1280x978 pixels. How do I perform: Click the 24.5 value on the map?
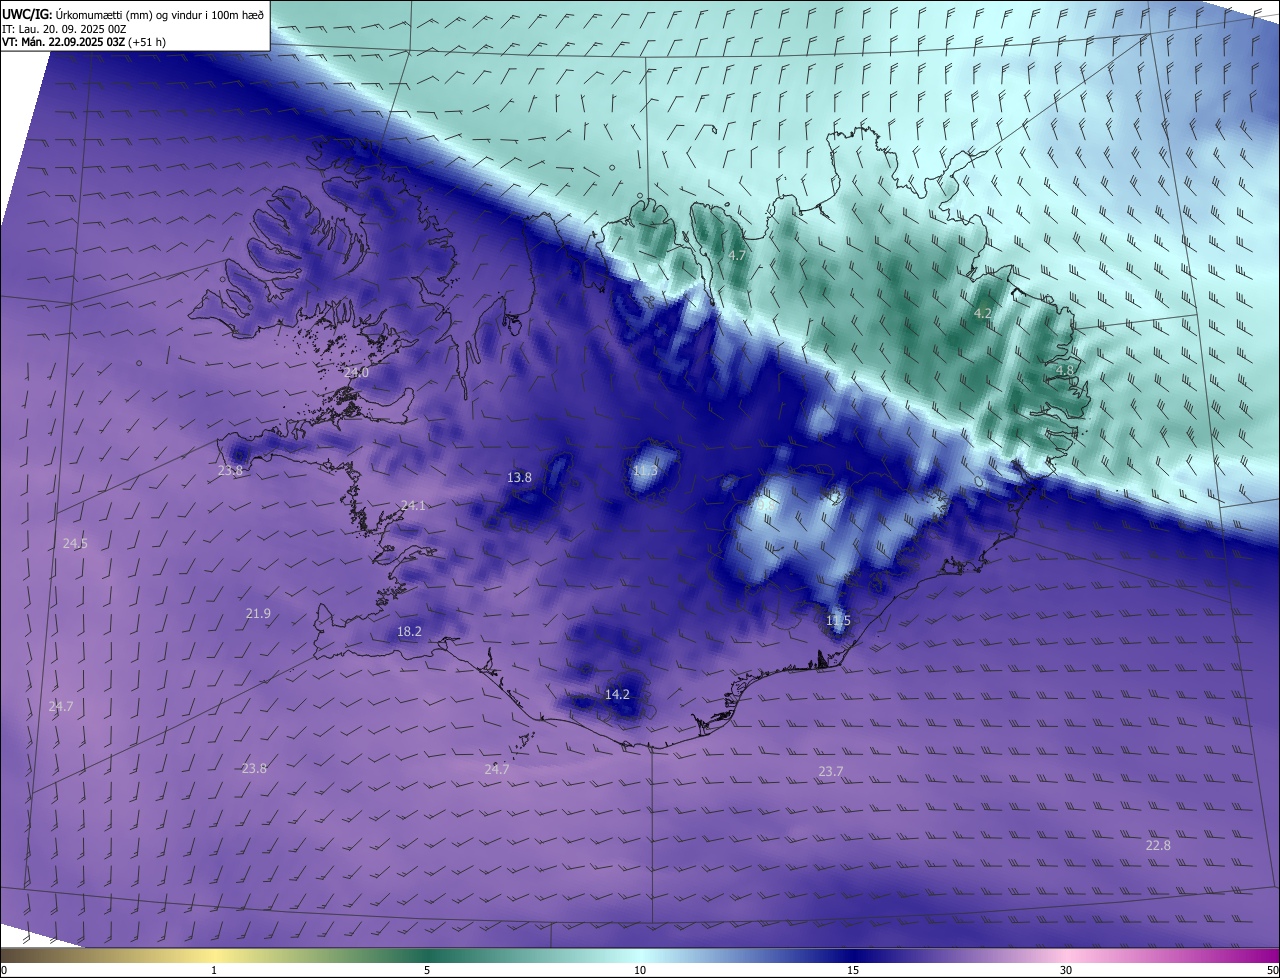click(x=75, y=543)
